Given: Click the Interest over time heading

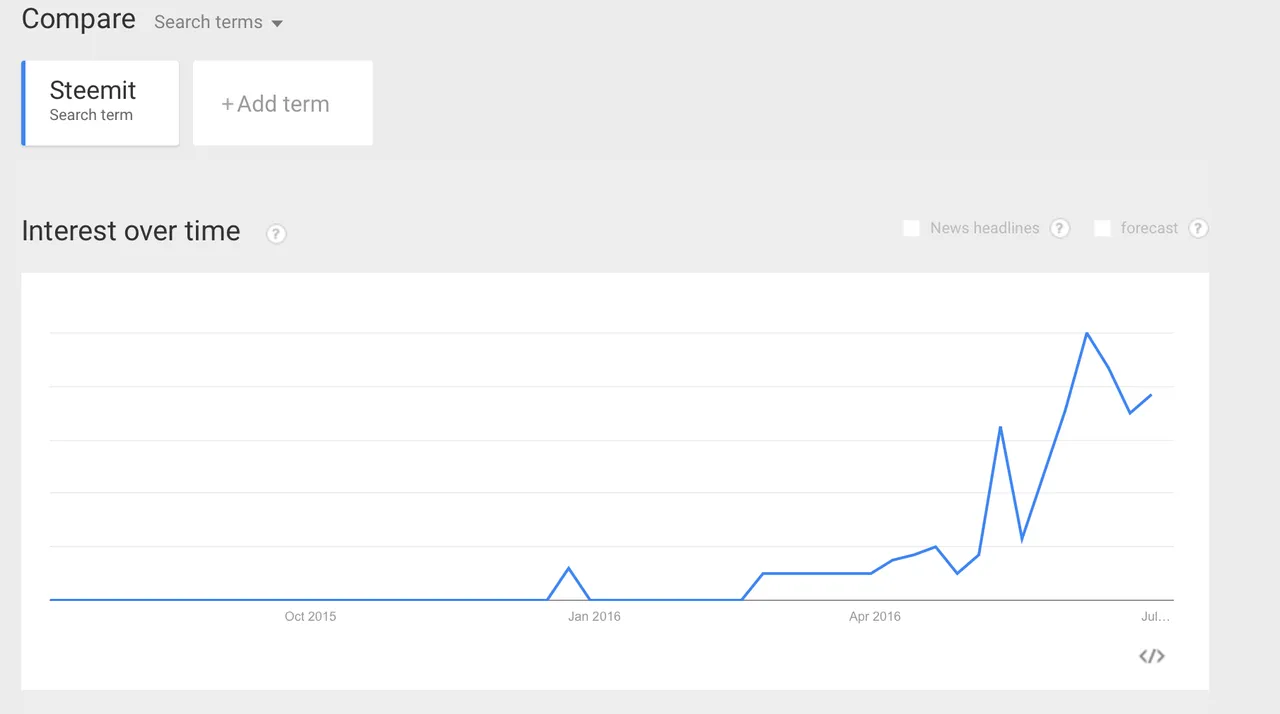Looking at the screenshot, I should tap(131, 231).
